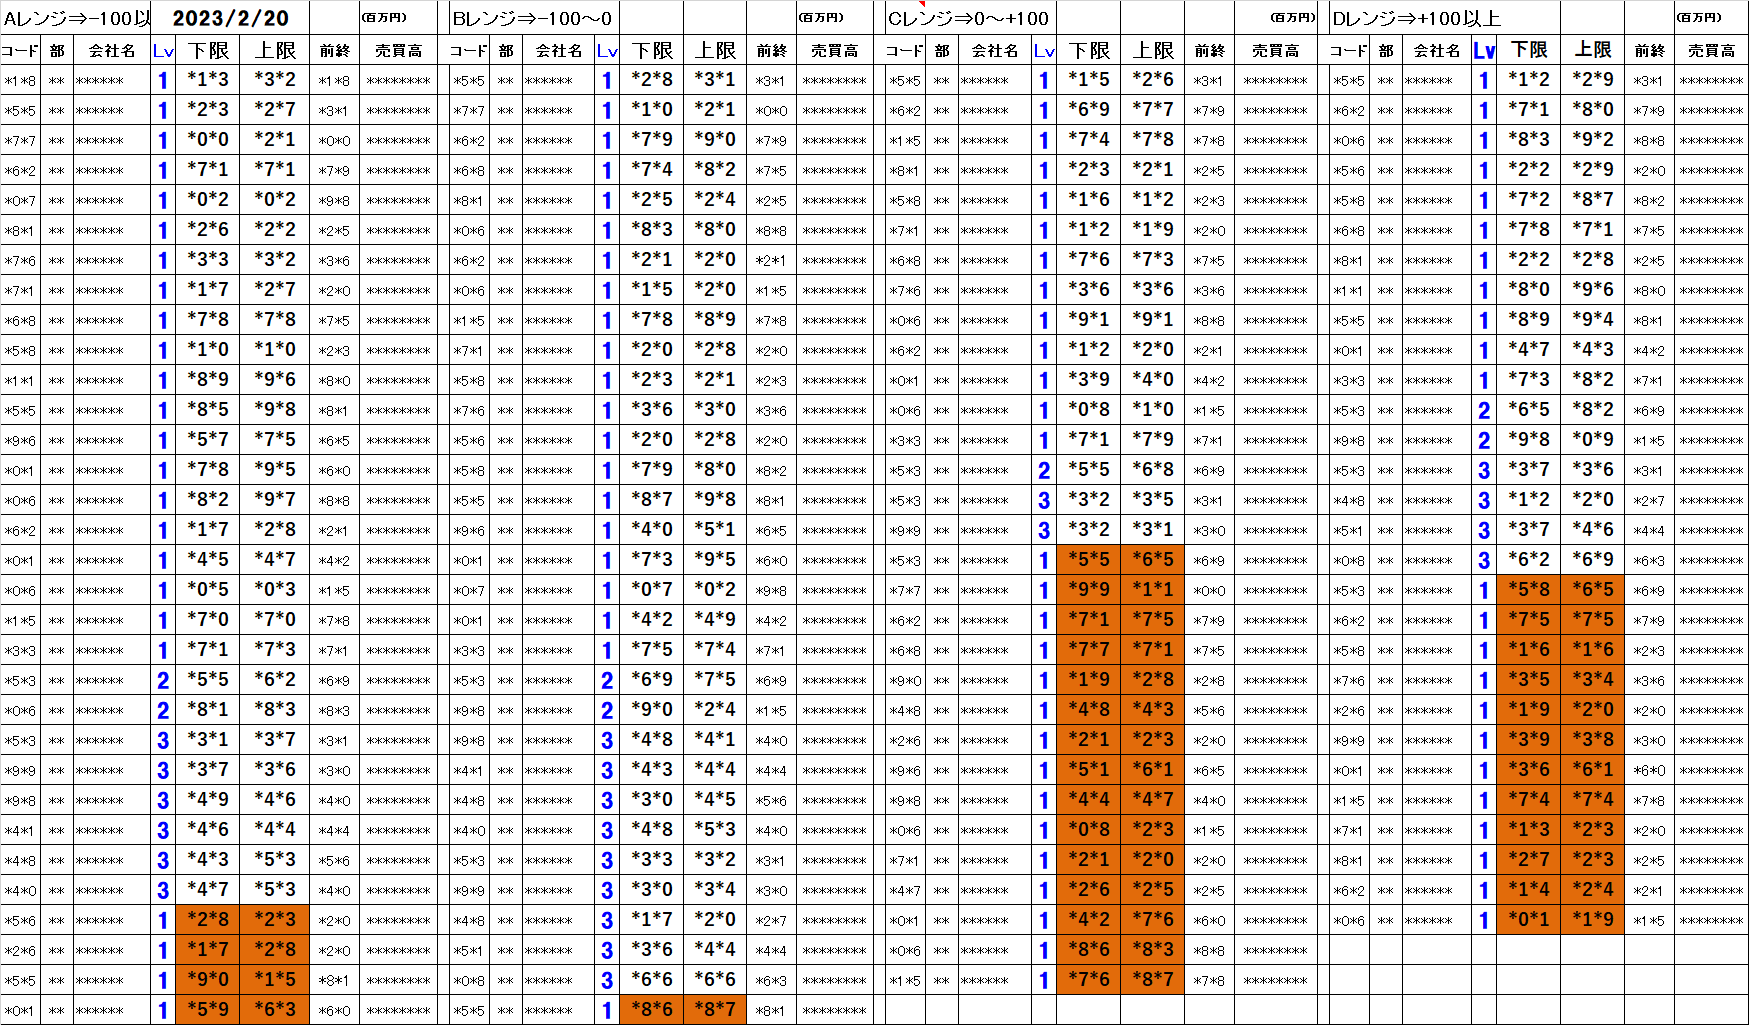This screenshot has width=1749, height=1025.
Task: Select orange *1*1 cell in C range 上限
Action: click(1152, 589)
